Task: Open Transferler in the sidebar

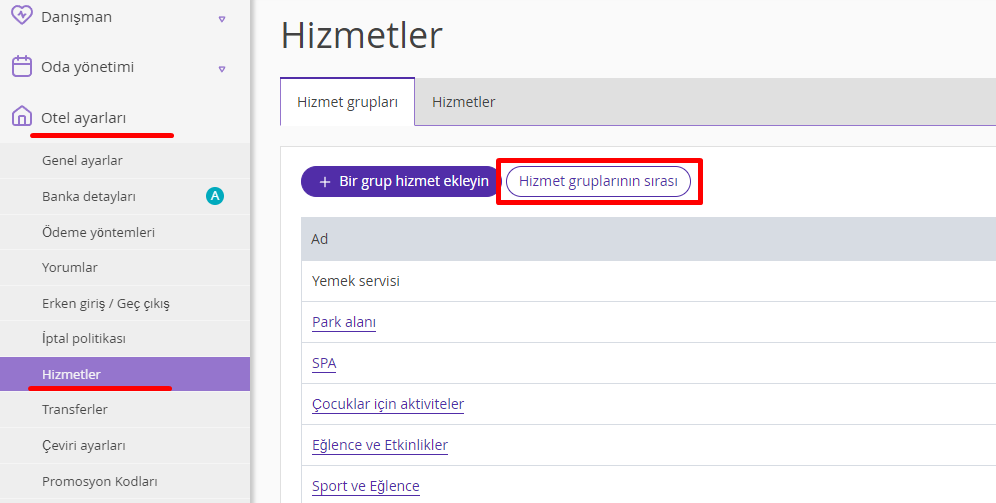Action: [x=124, y=410]
